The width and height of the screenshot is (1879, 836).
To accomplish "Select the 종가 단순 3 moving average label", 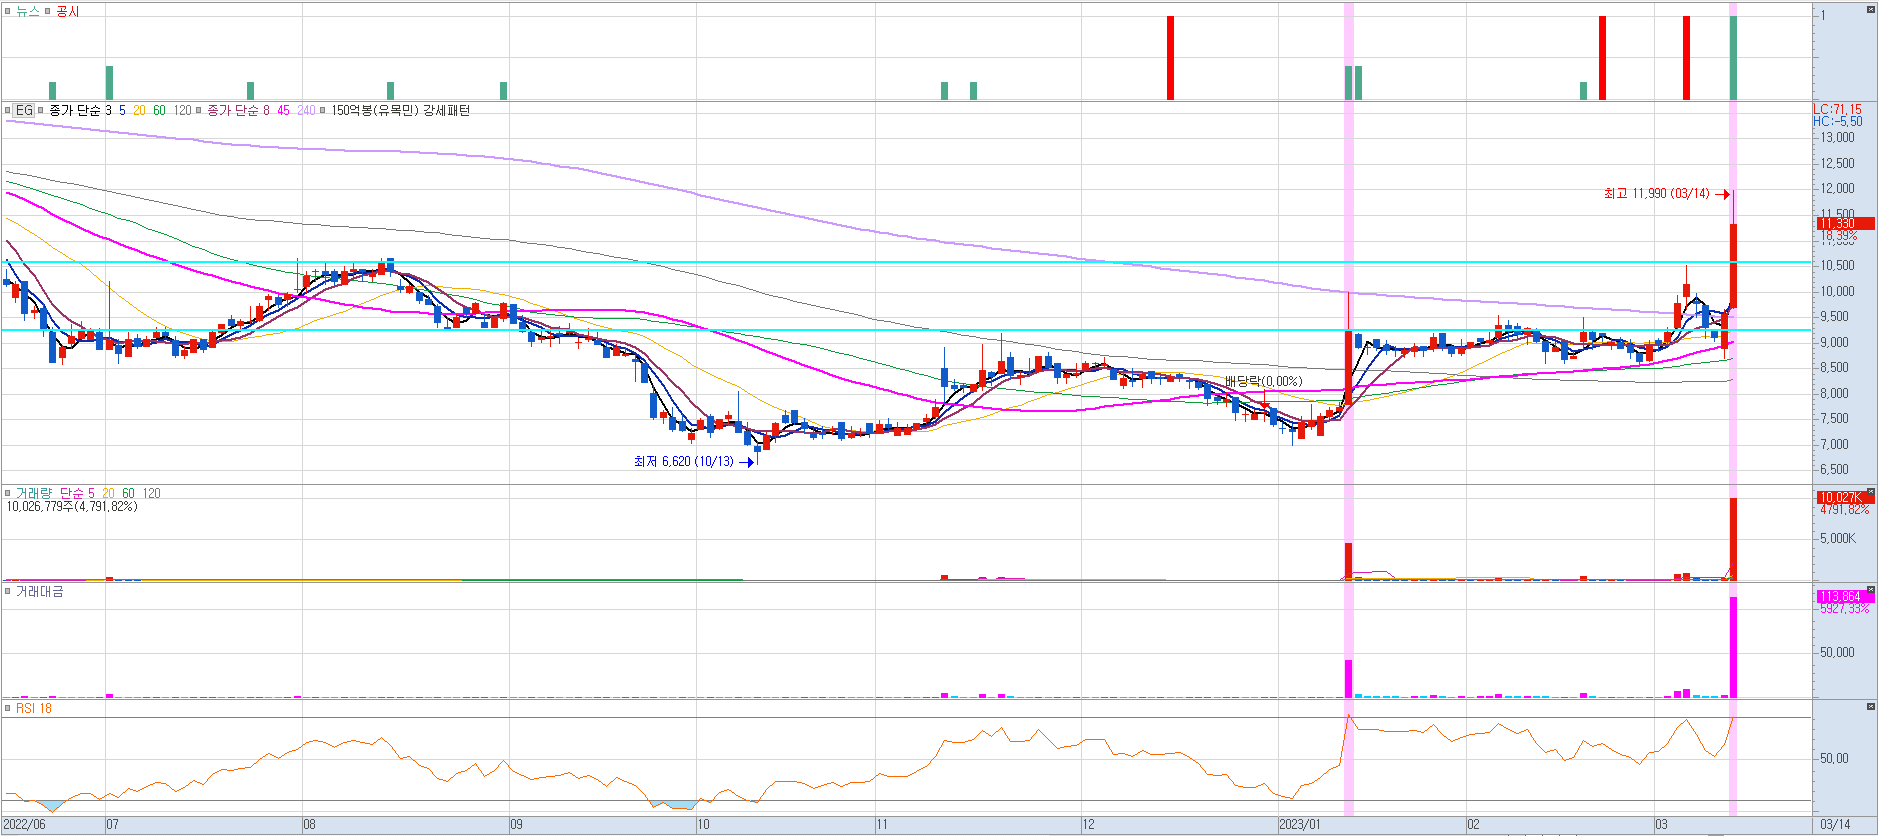I will coord(81,111).
